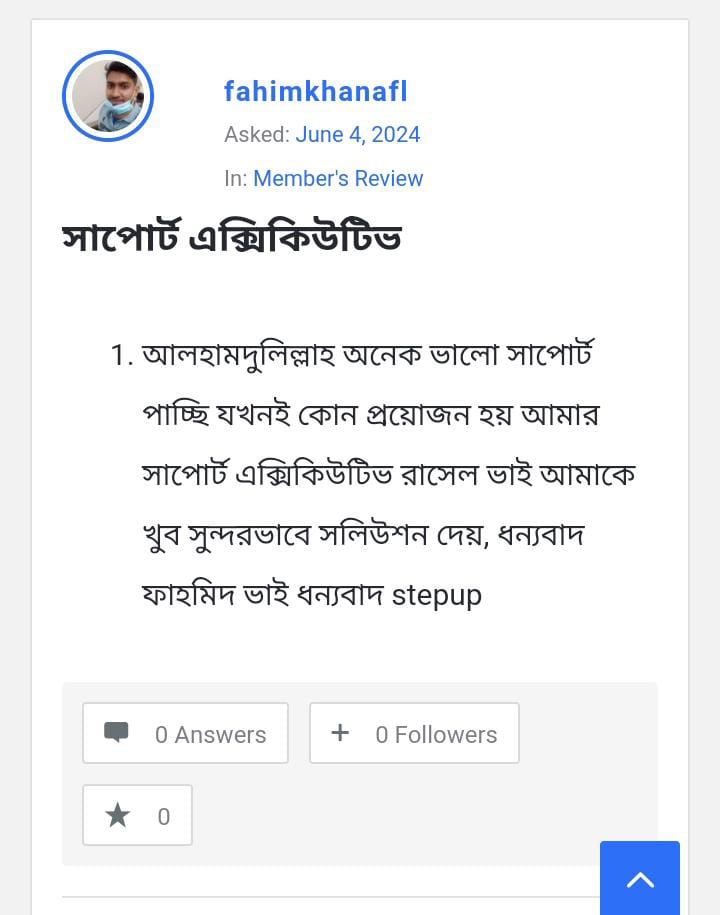Click the word stepup in the review
This screenshot has width=720, height=915.
point(436,595)
